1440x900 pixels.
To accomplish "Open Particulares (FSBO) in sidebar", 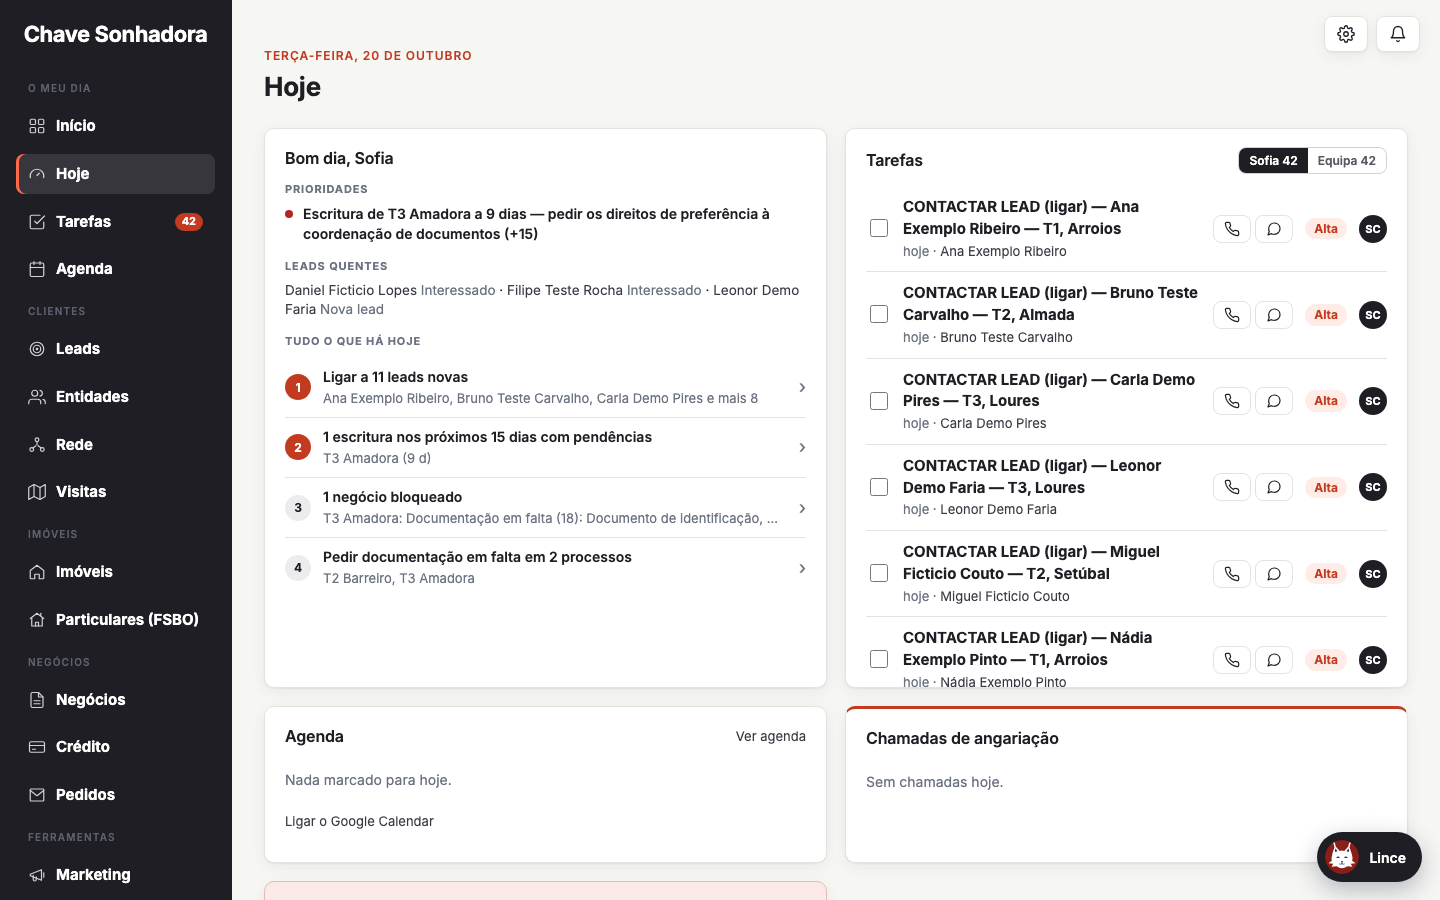I will tap(116, 620).
